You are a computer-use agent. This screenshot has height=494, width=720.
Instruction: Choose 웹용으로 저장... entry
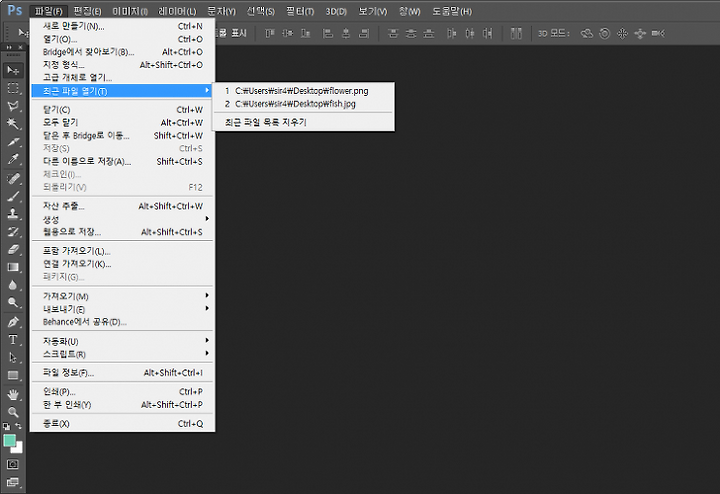[122, 232]
